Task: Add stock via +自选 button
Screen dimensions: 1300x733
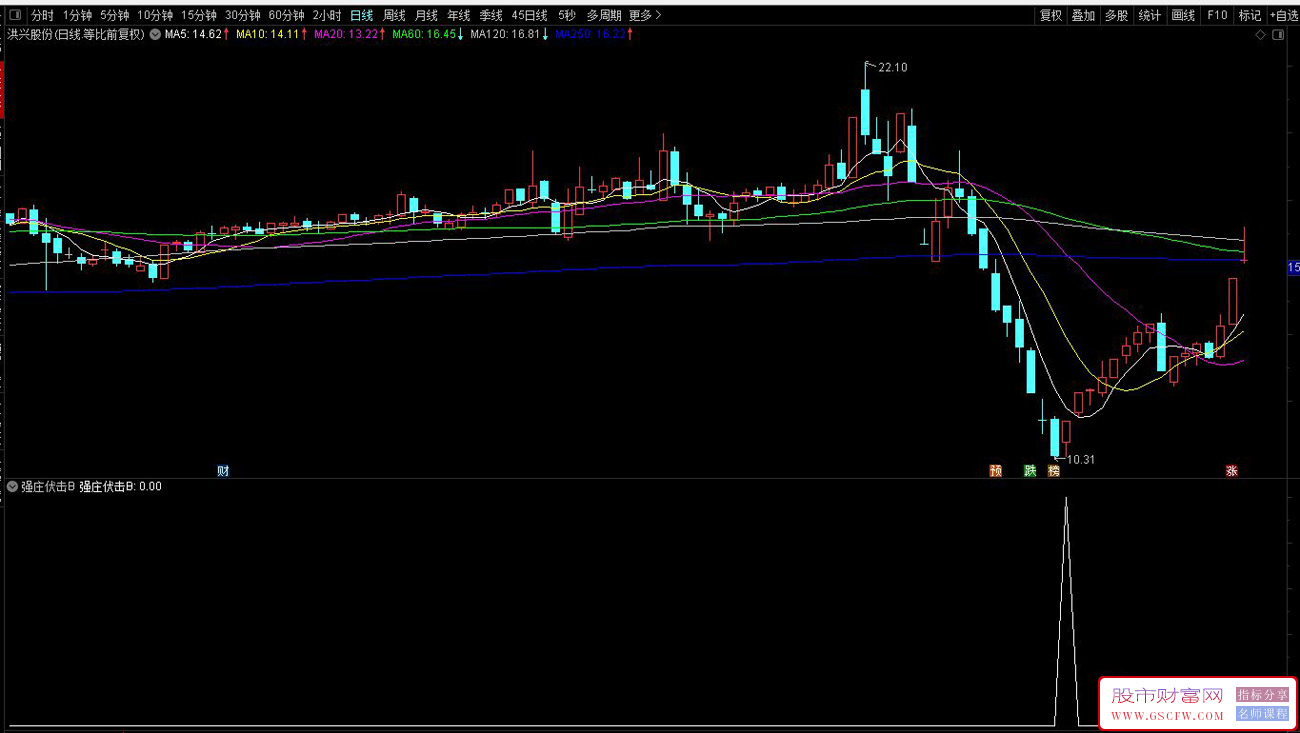Action: pyautogui.click(x=1283, y=16)
